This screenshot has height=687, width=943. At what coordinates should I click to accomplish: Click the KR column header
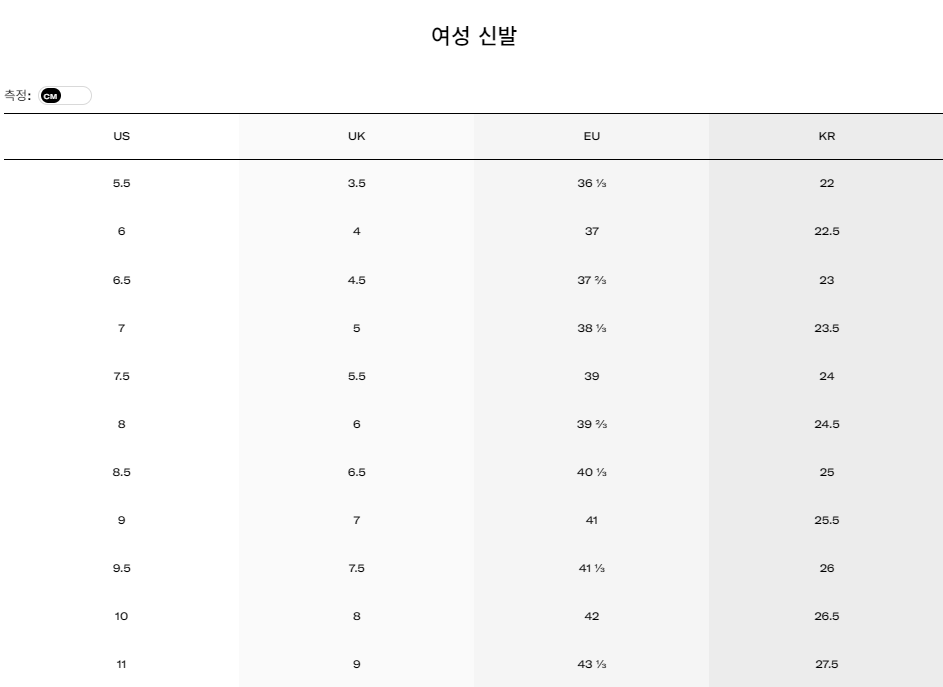coord(826,136)
